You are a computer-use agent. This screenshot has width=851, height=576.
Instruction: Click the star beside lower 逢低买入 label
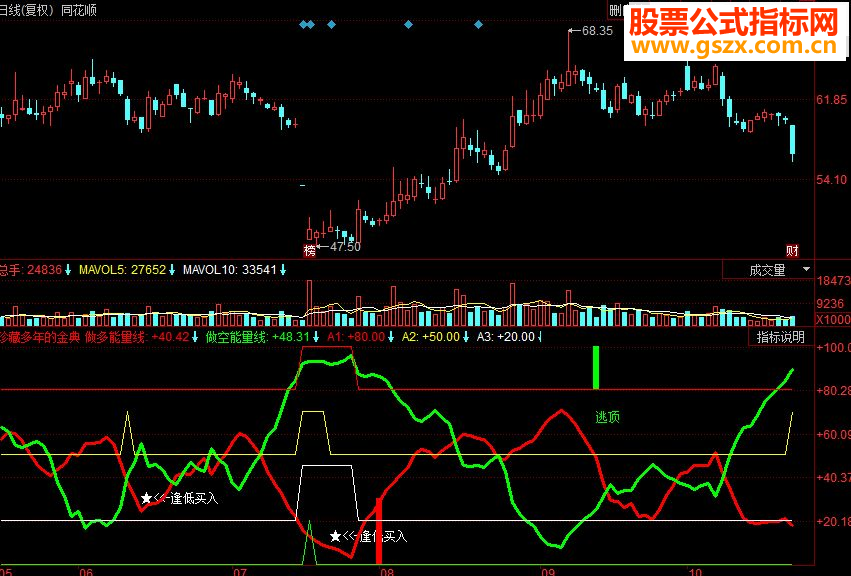[335, 537]
